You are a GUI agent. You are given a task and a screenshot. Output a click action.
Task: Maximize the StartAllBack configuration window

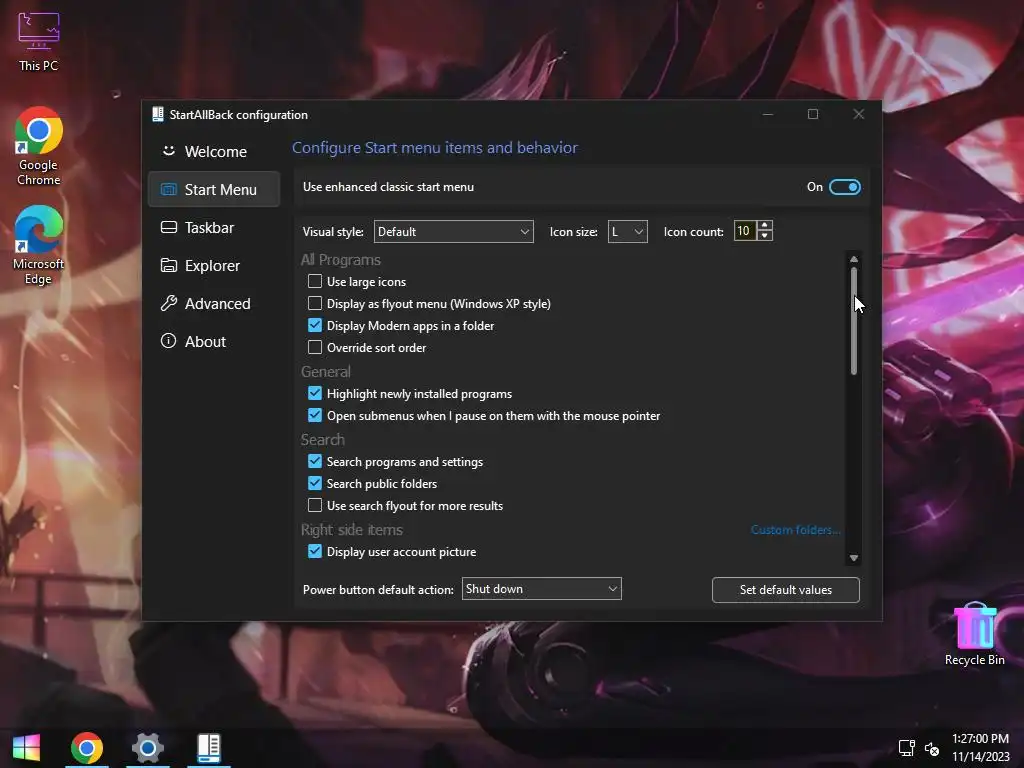coord(813,114)
